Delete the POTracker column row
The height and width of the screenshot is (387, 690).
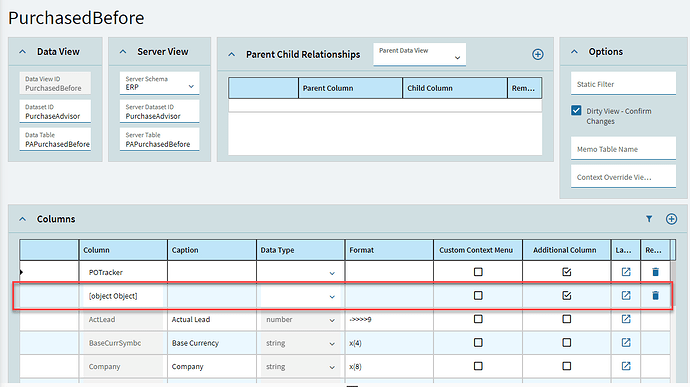point(655,272)
